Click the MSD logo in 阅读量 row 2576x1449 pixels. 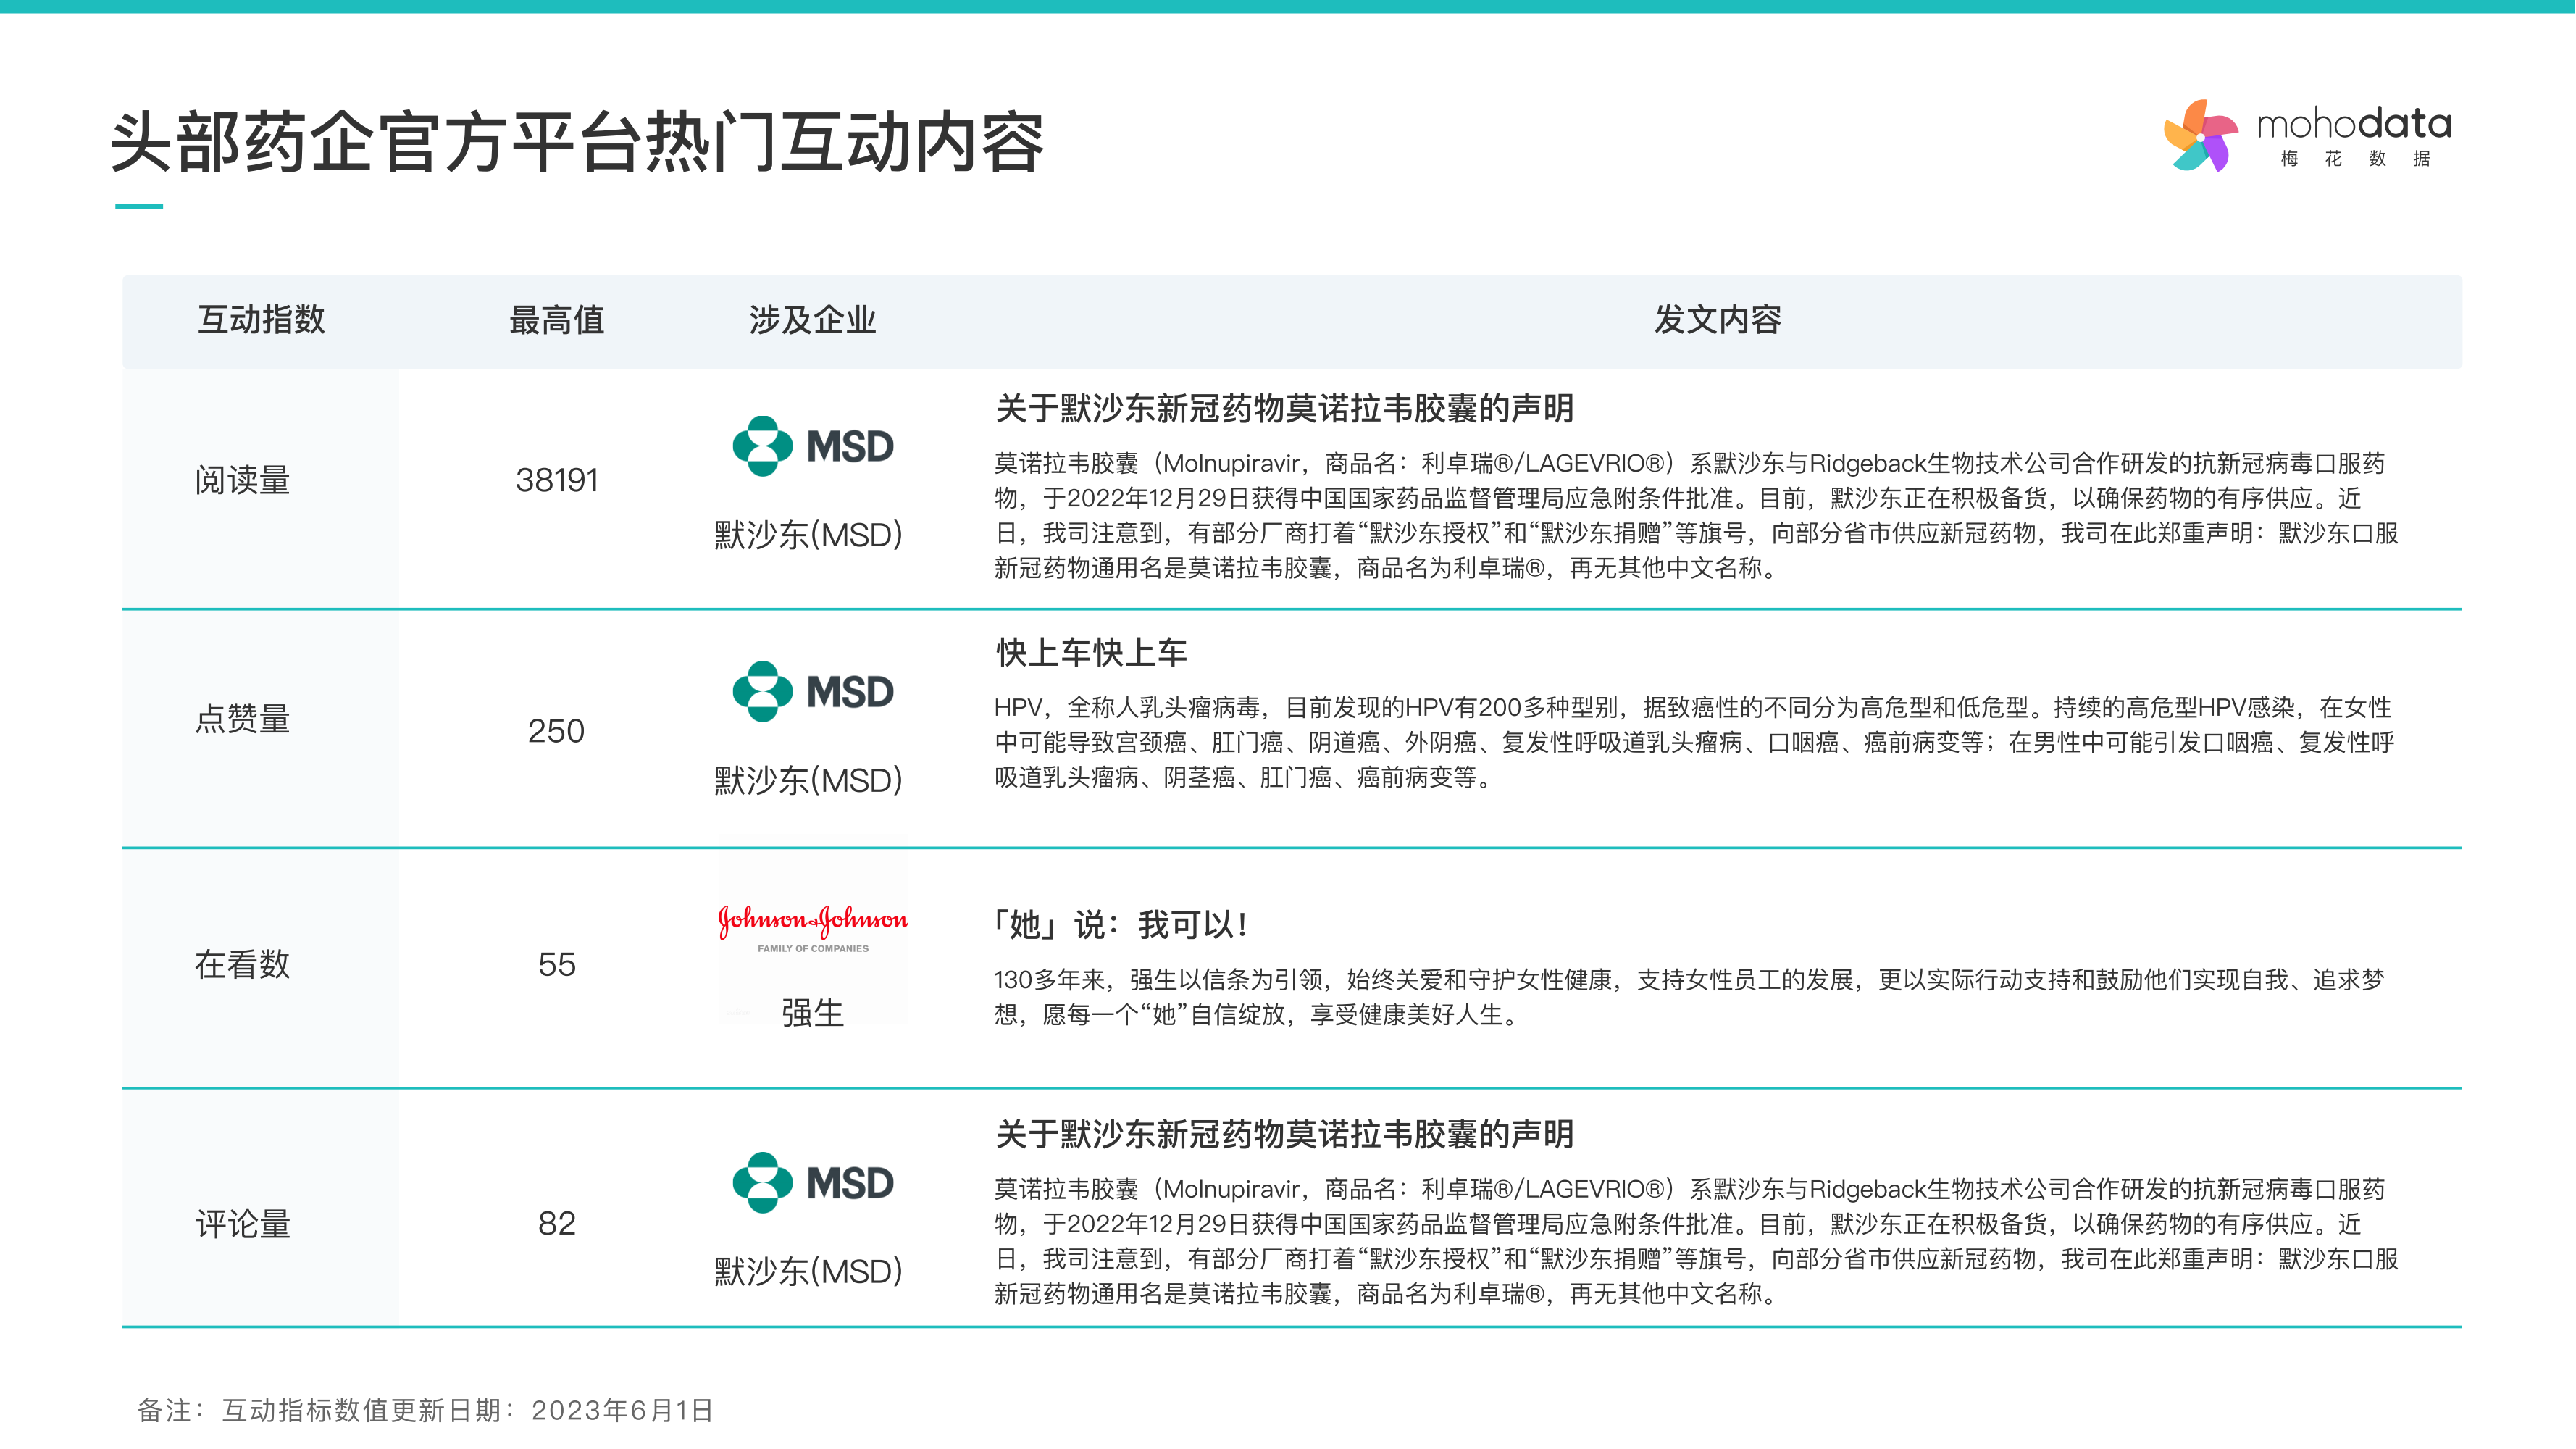click(812, 446)
